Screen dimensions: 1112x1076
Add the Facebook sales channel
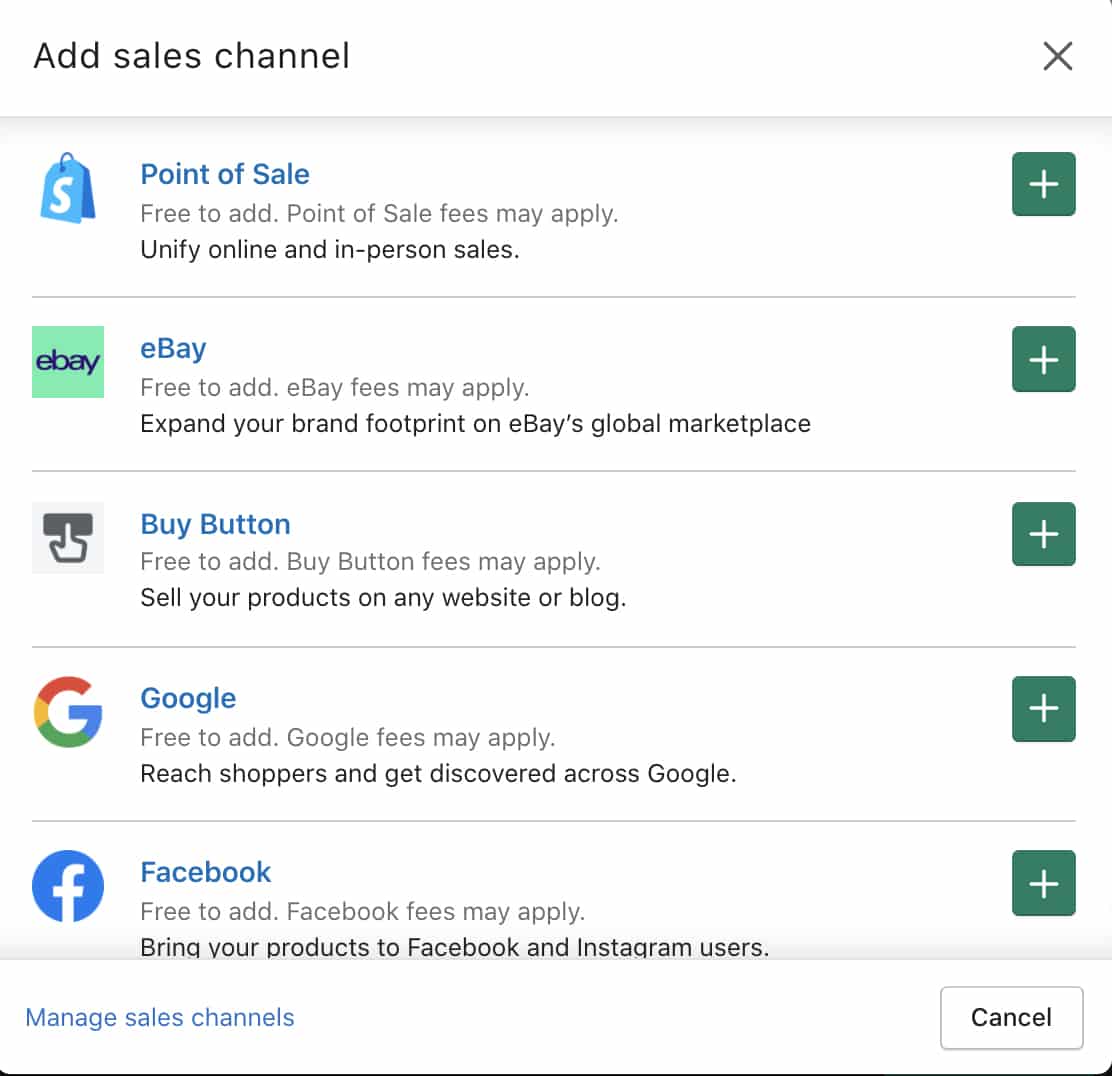1043,883
